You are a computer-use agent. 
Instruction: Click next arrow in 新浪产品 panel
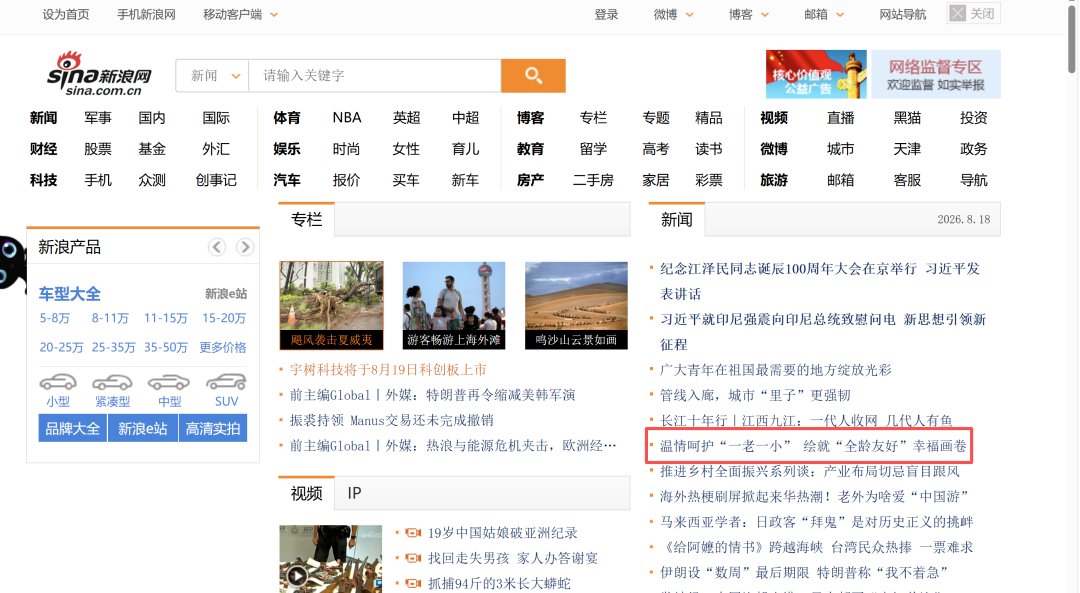point(245,247)
